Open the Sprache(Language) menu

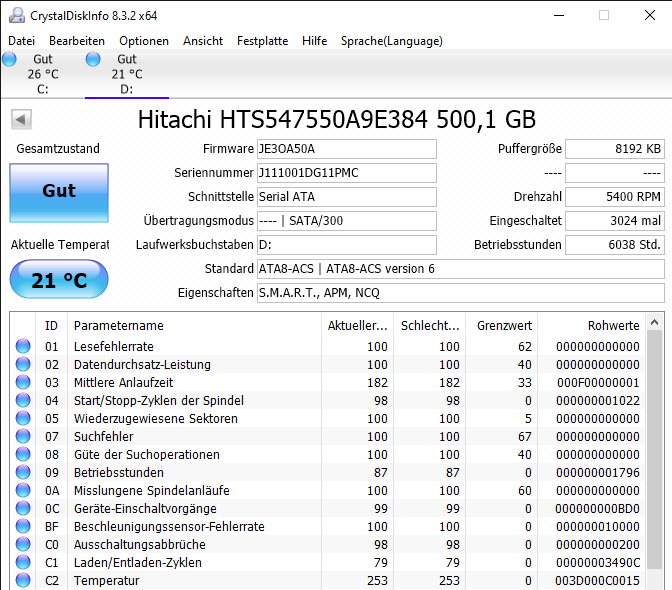tap(391, 41)
